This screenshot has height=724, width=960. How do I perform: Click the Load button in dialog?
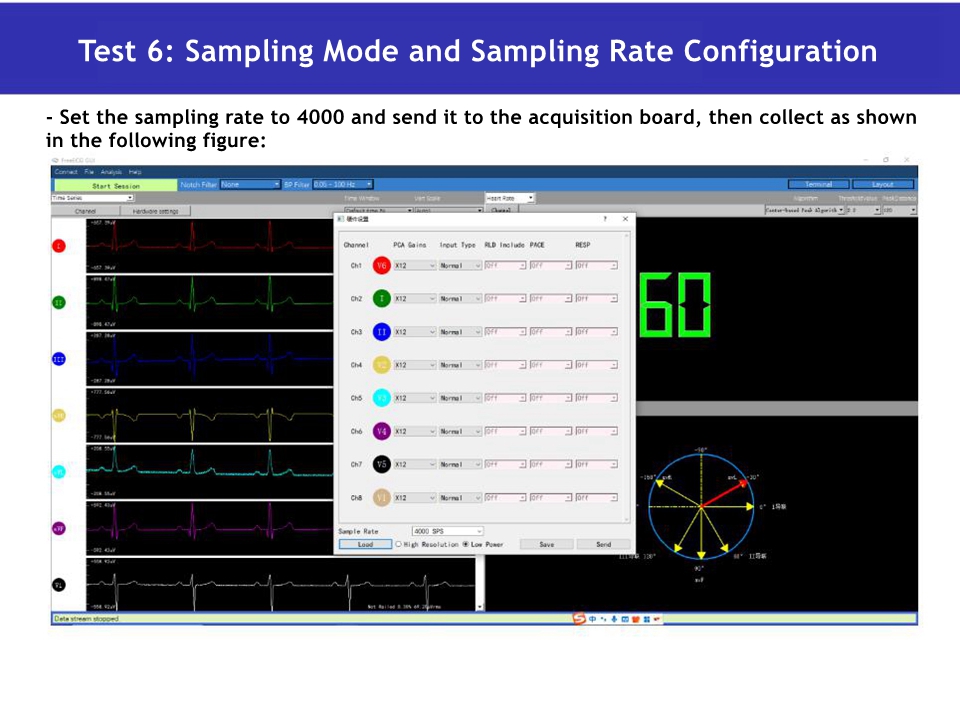click(364, 545)
